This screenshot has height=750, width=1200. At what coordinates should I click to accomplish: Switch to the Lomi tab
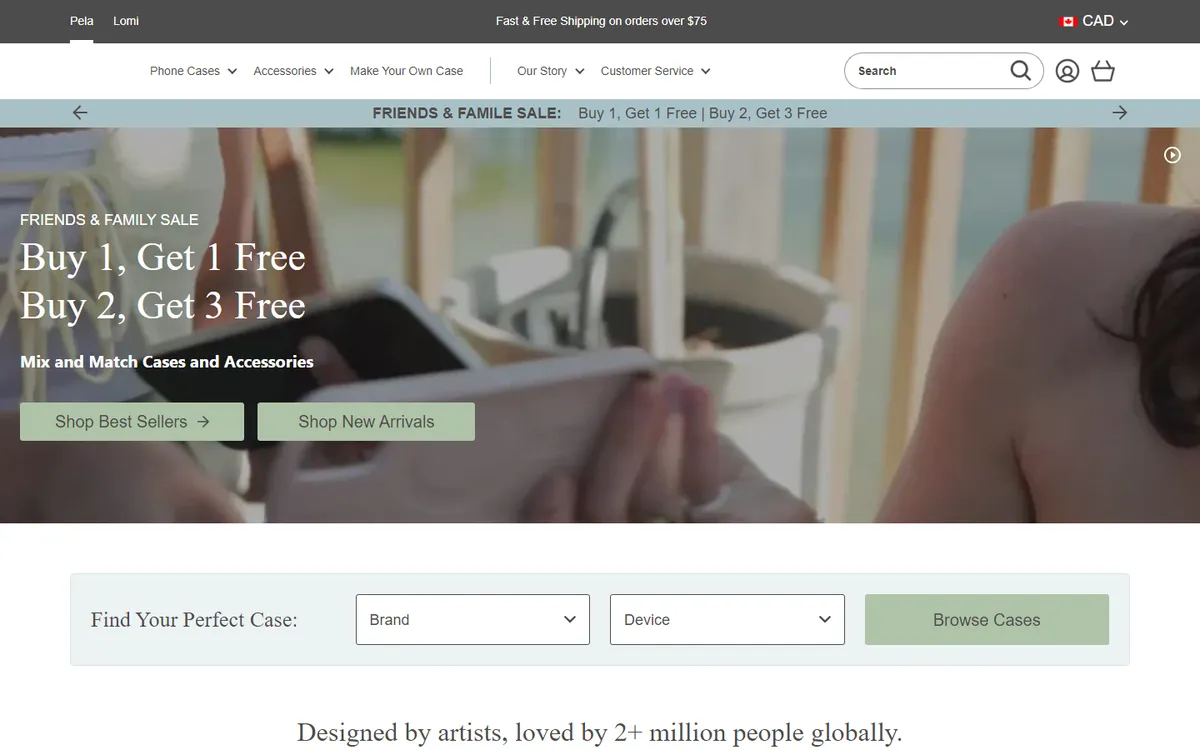(126, 21)
